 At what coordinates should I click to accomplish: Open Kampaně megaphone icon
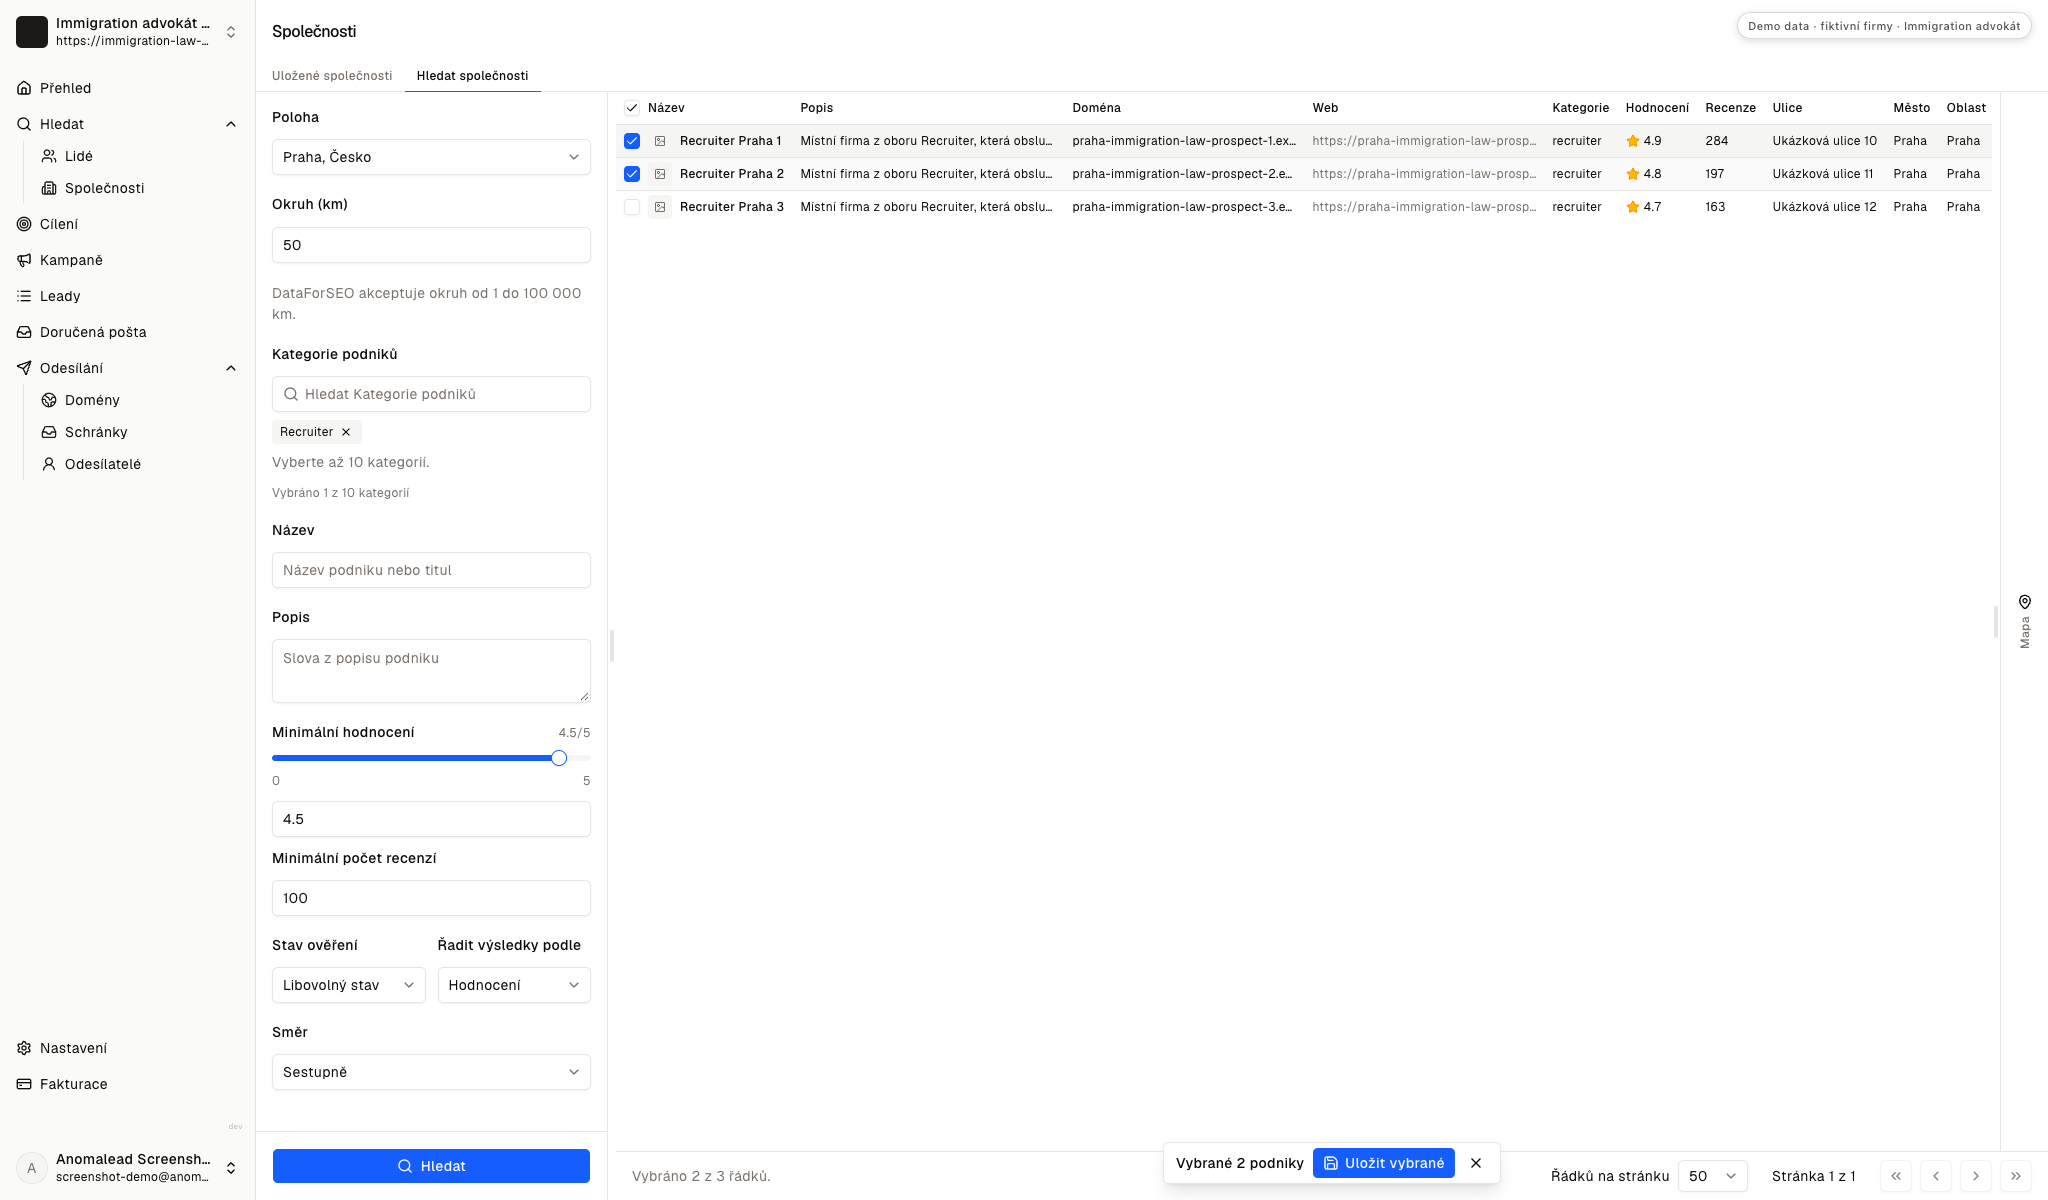pos(24,260)
